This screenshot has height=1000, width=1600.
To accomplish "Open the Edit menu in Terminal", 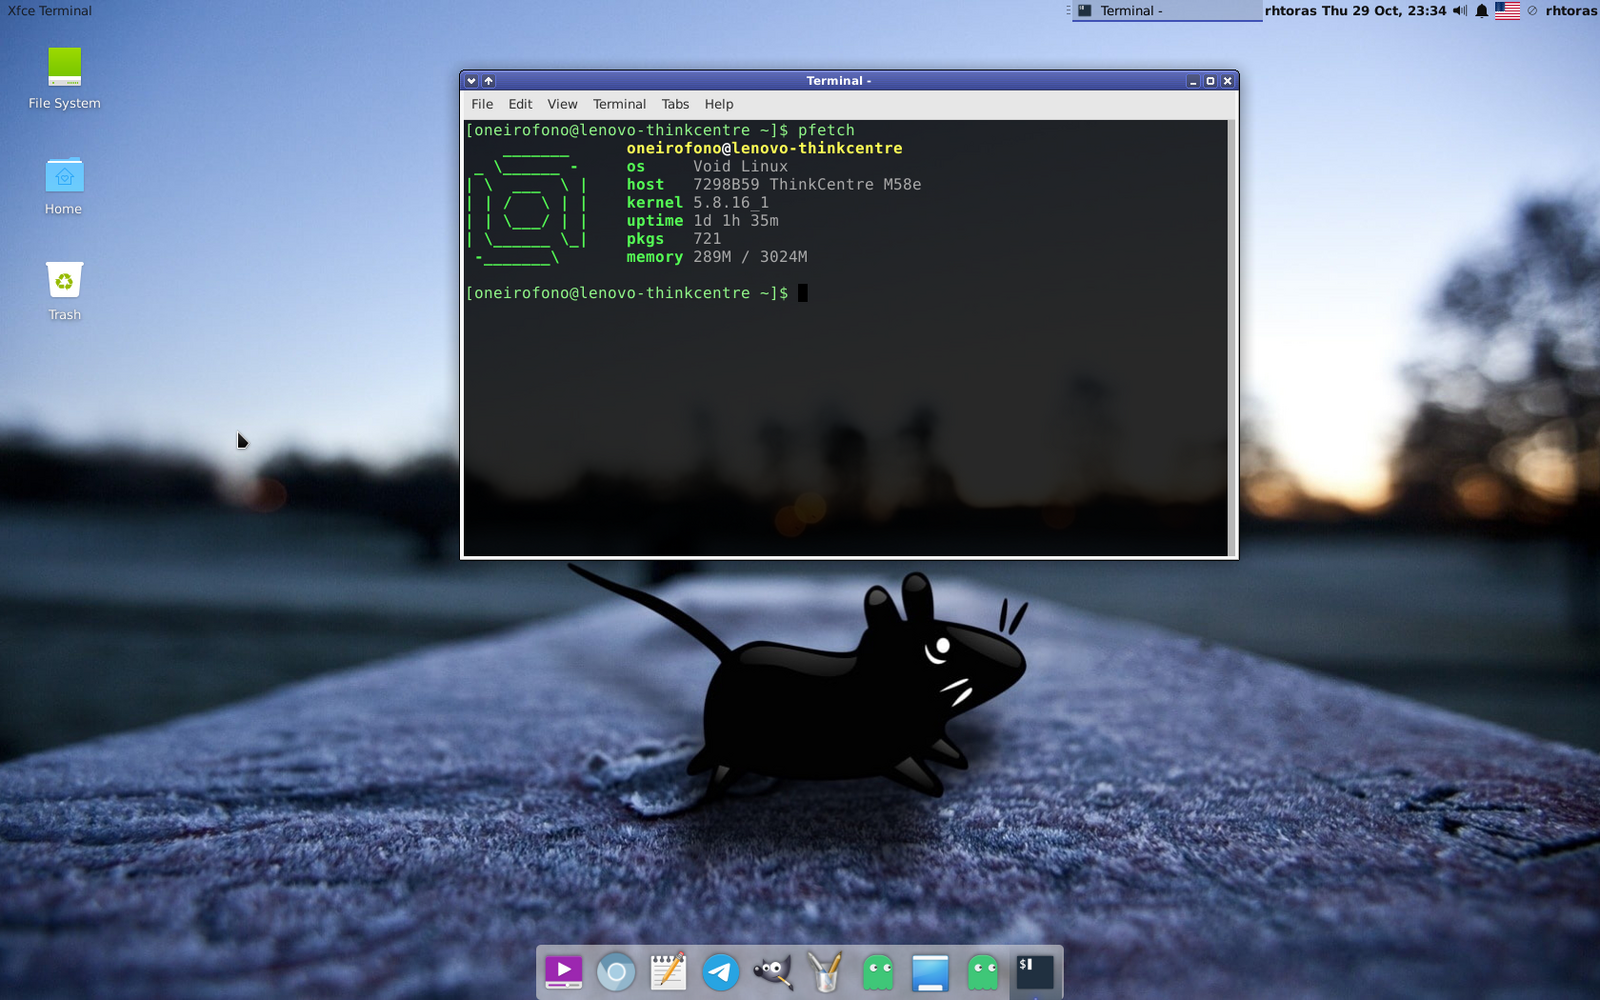I will [520, 104].
